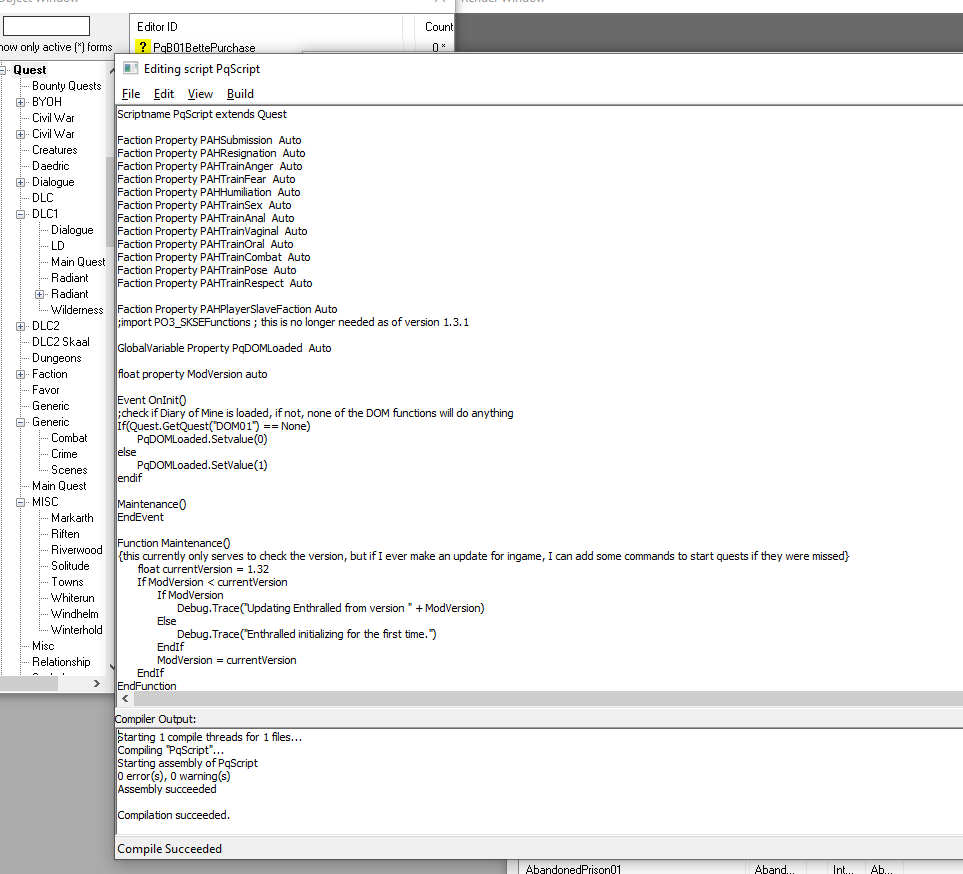Click the script editor window icon
963x874 pixels.
130,68
